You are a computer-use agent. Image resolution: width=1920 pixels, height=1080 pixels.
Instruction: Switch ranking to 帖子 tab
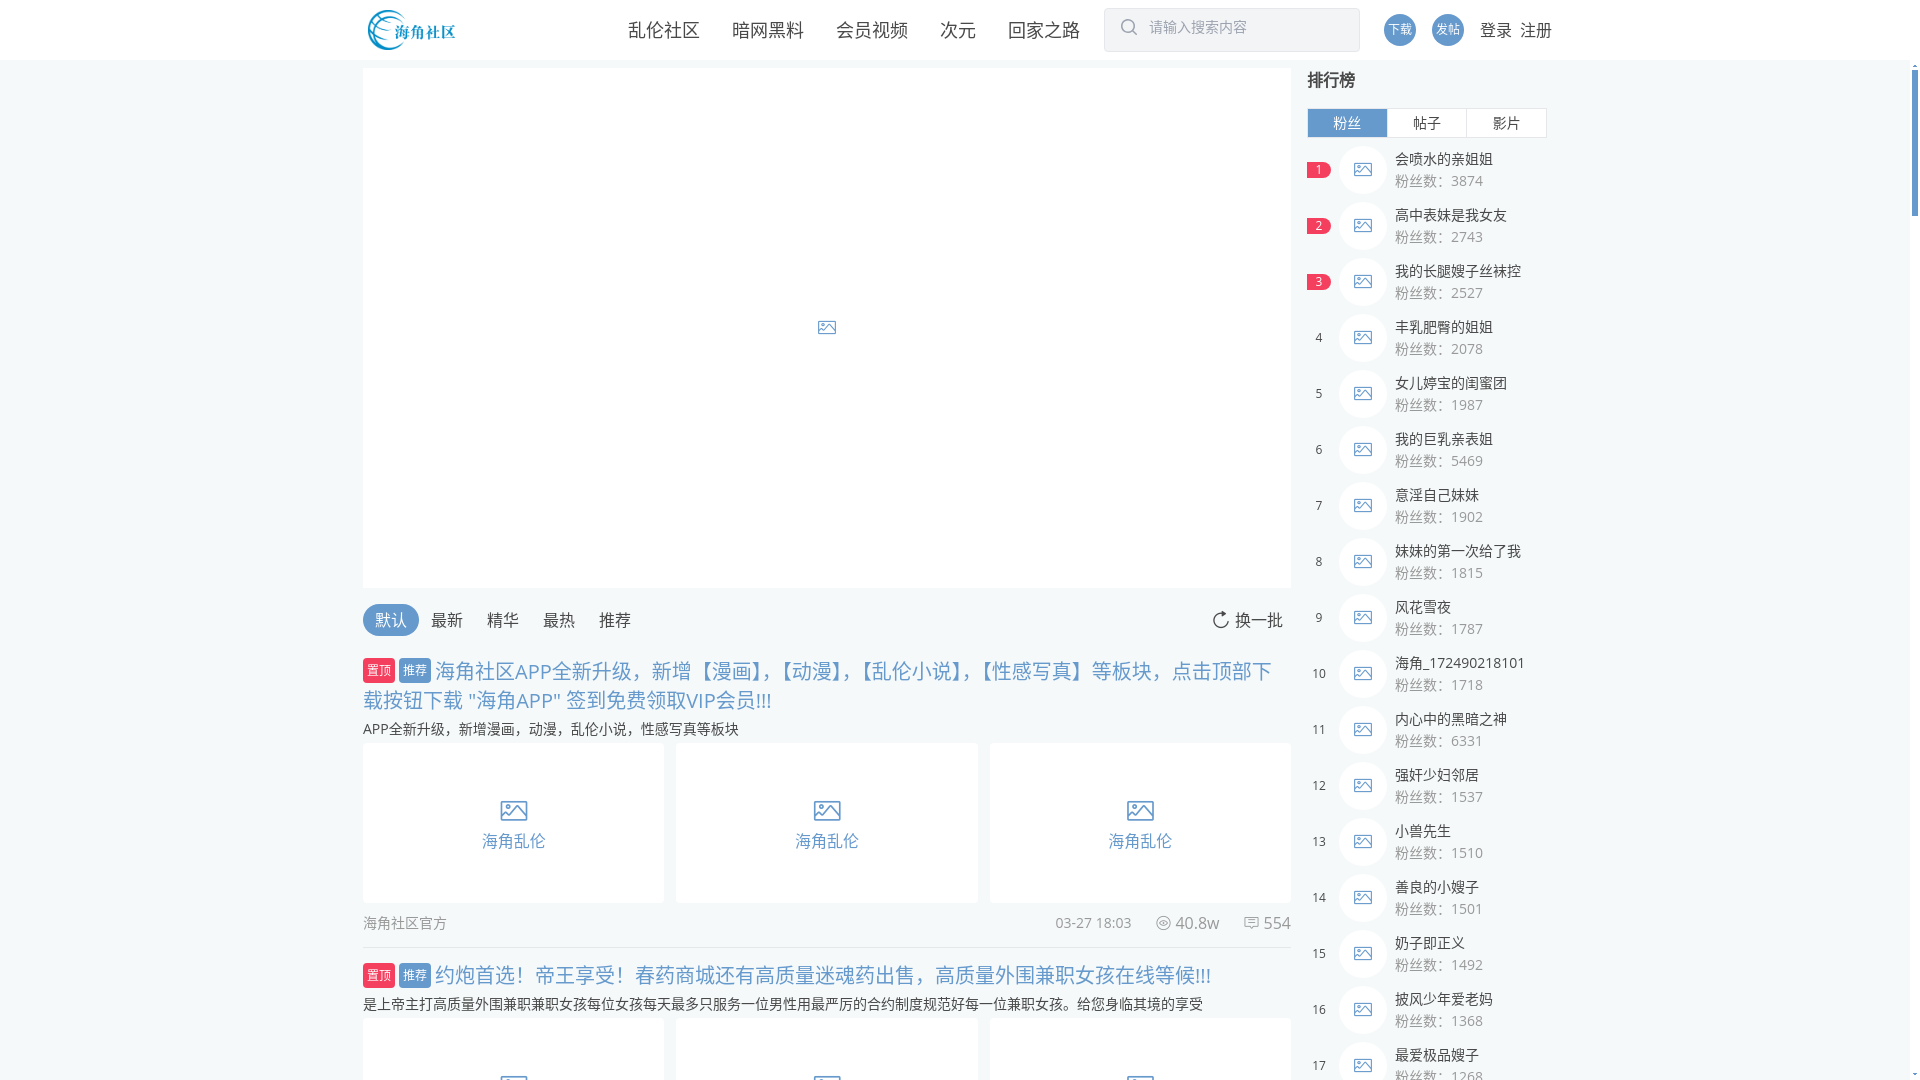point(1427,123)
